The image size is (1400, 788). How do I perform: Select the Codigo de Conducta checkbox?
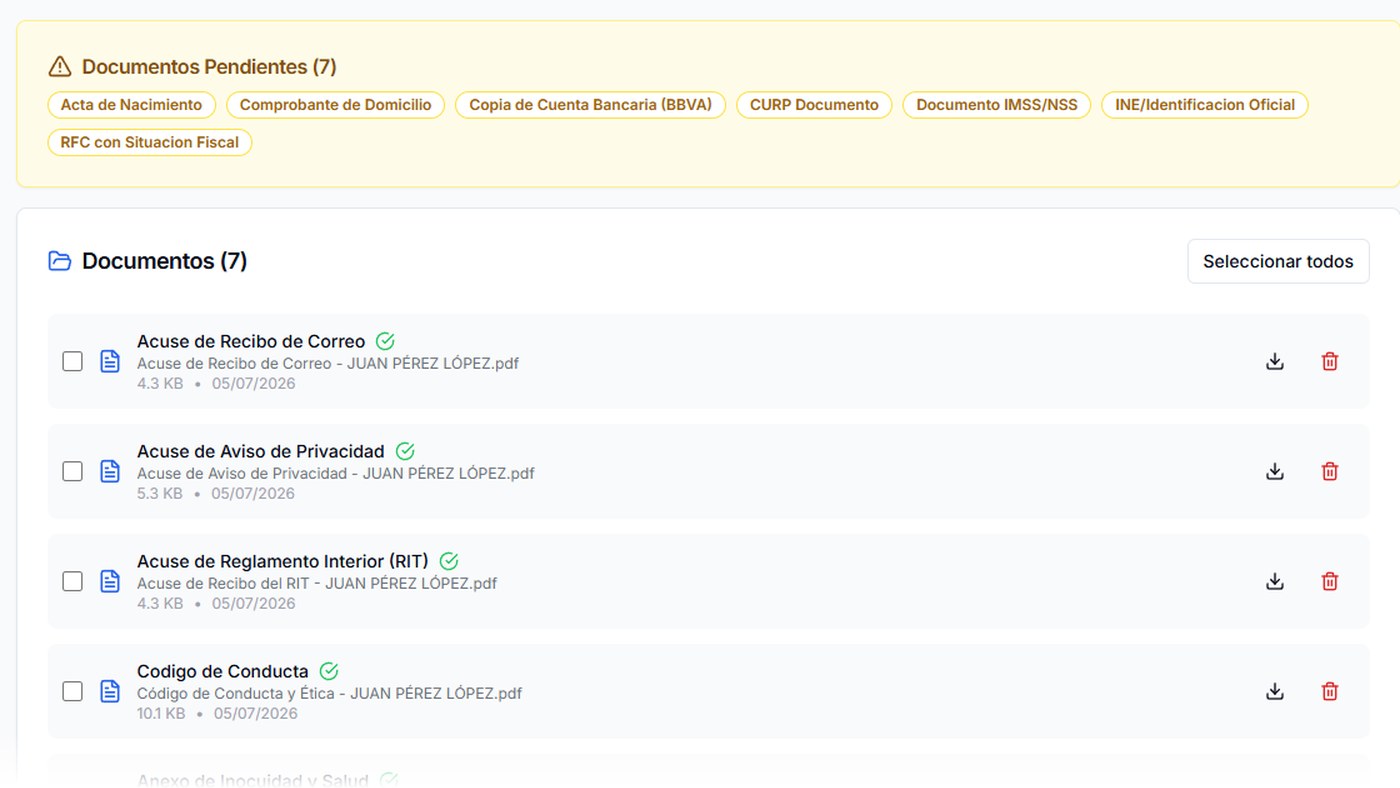click(72, 692)
